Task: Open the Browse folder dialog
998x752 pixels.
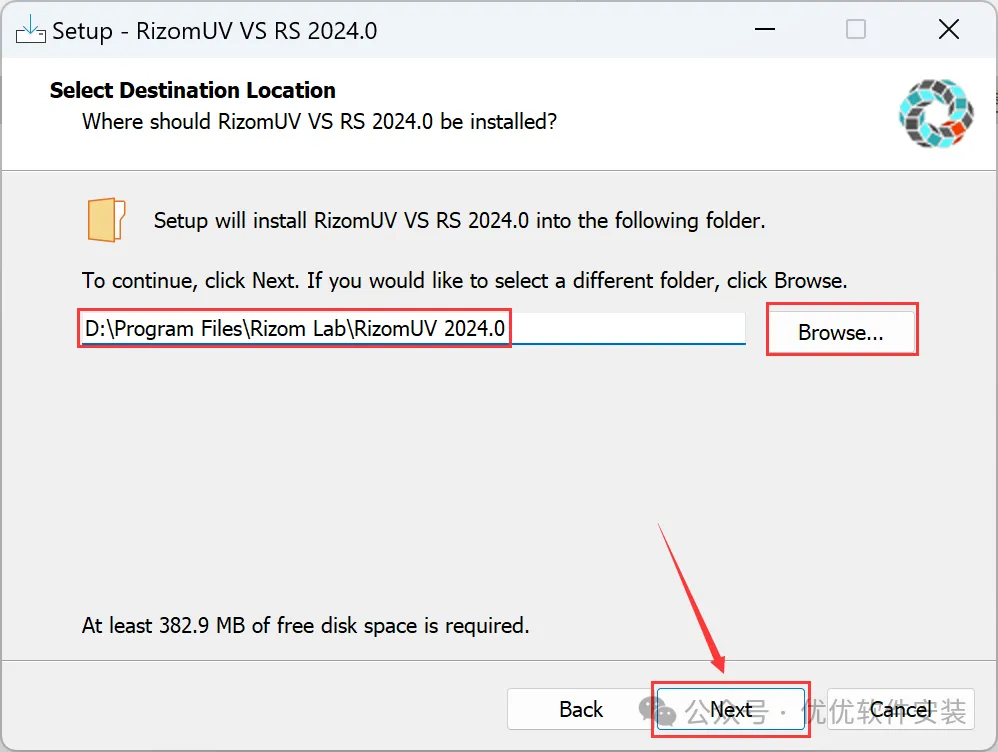Action: click(x=841, y=332)
